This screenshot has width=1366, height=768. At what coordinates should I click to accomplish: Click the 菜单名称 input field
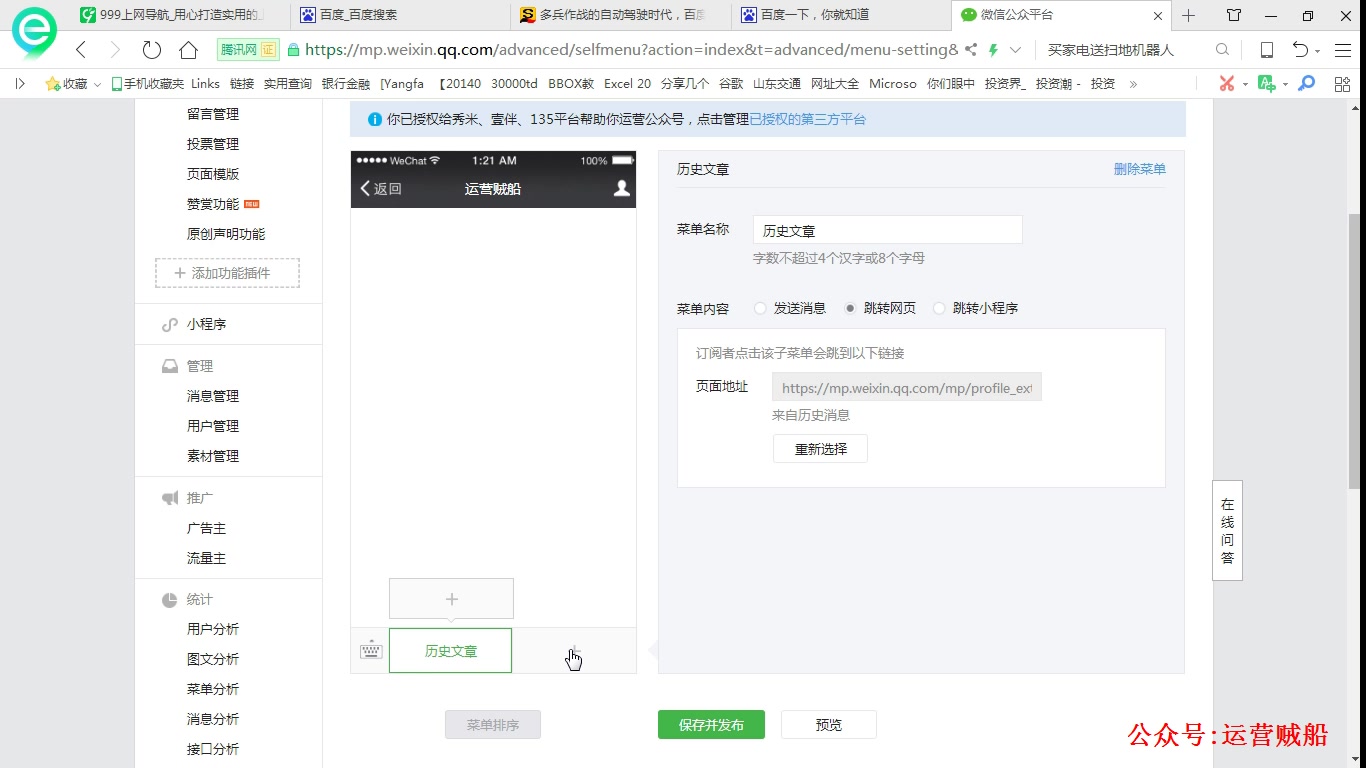coord(888,230)
